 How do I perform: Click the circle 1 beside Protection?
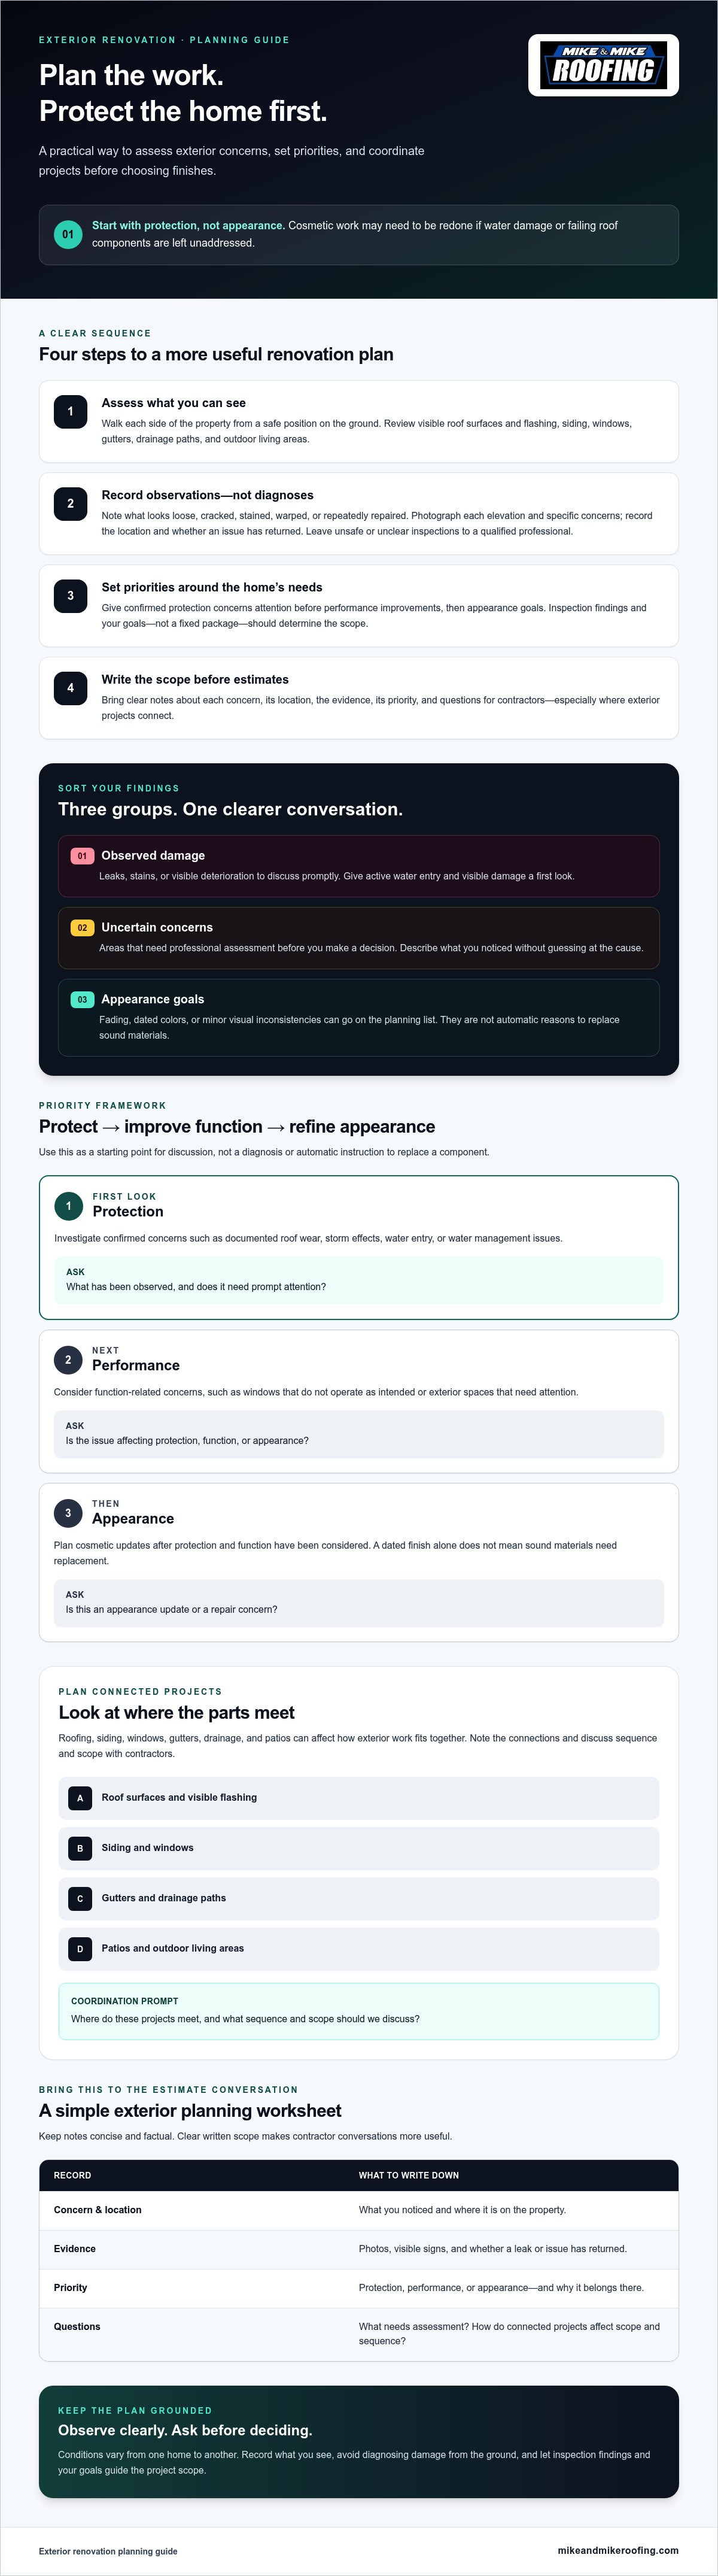68,1206
